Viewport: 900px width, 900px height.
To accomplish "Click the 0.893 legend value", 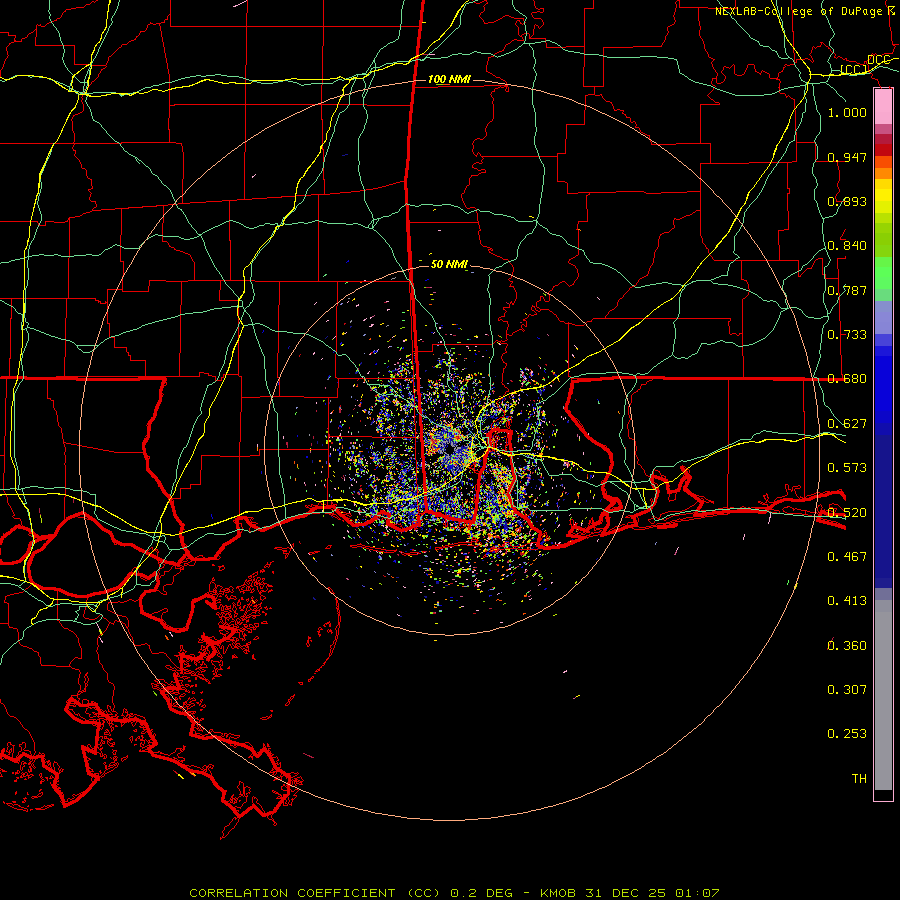I will [x=847, y=201].
